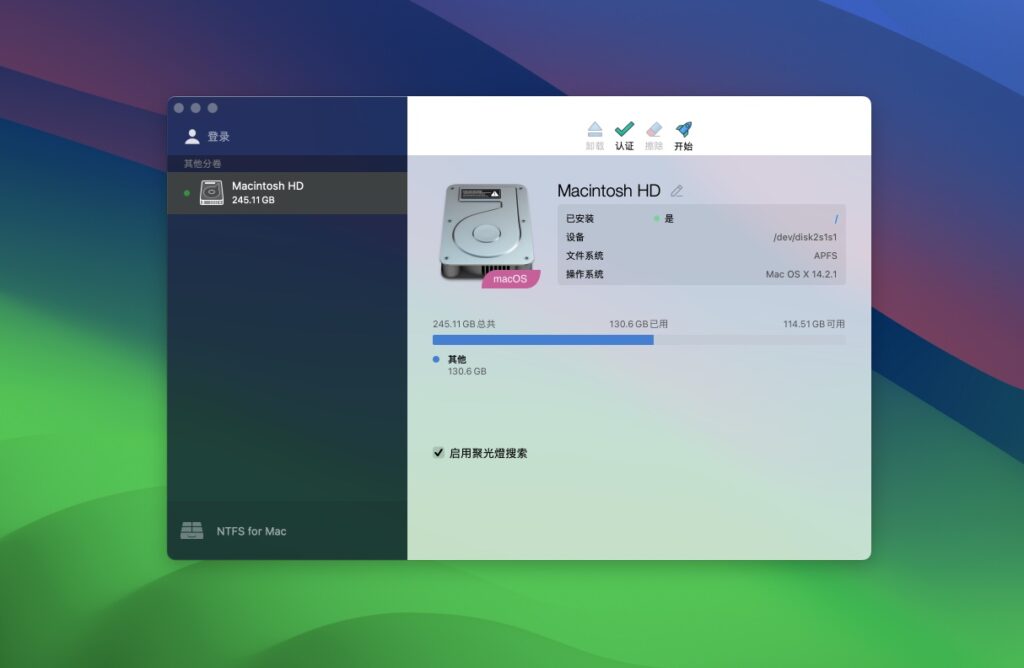1024x668 pixels.
Task: Launch 开始 using the rocket icon
Action: [684, 129]
